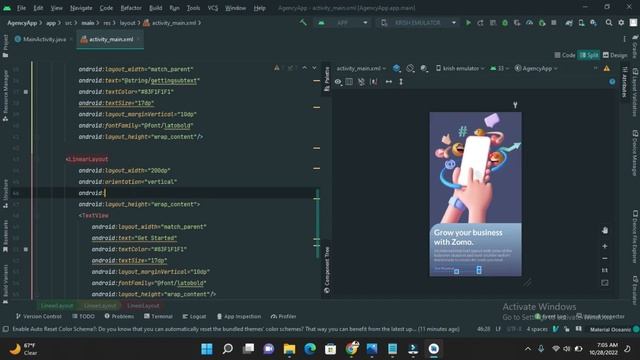Click the Stop icon in run toolbar
The width and height of the screenshot is (640, 360).
[x=554, y=23]
